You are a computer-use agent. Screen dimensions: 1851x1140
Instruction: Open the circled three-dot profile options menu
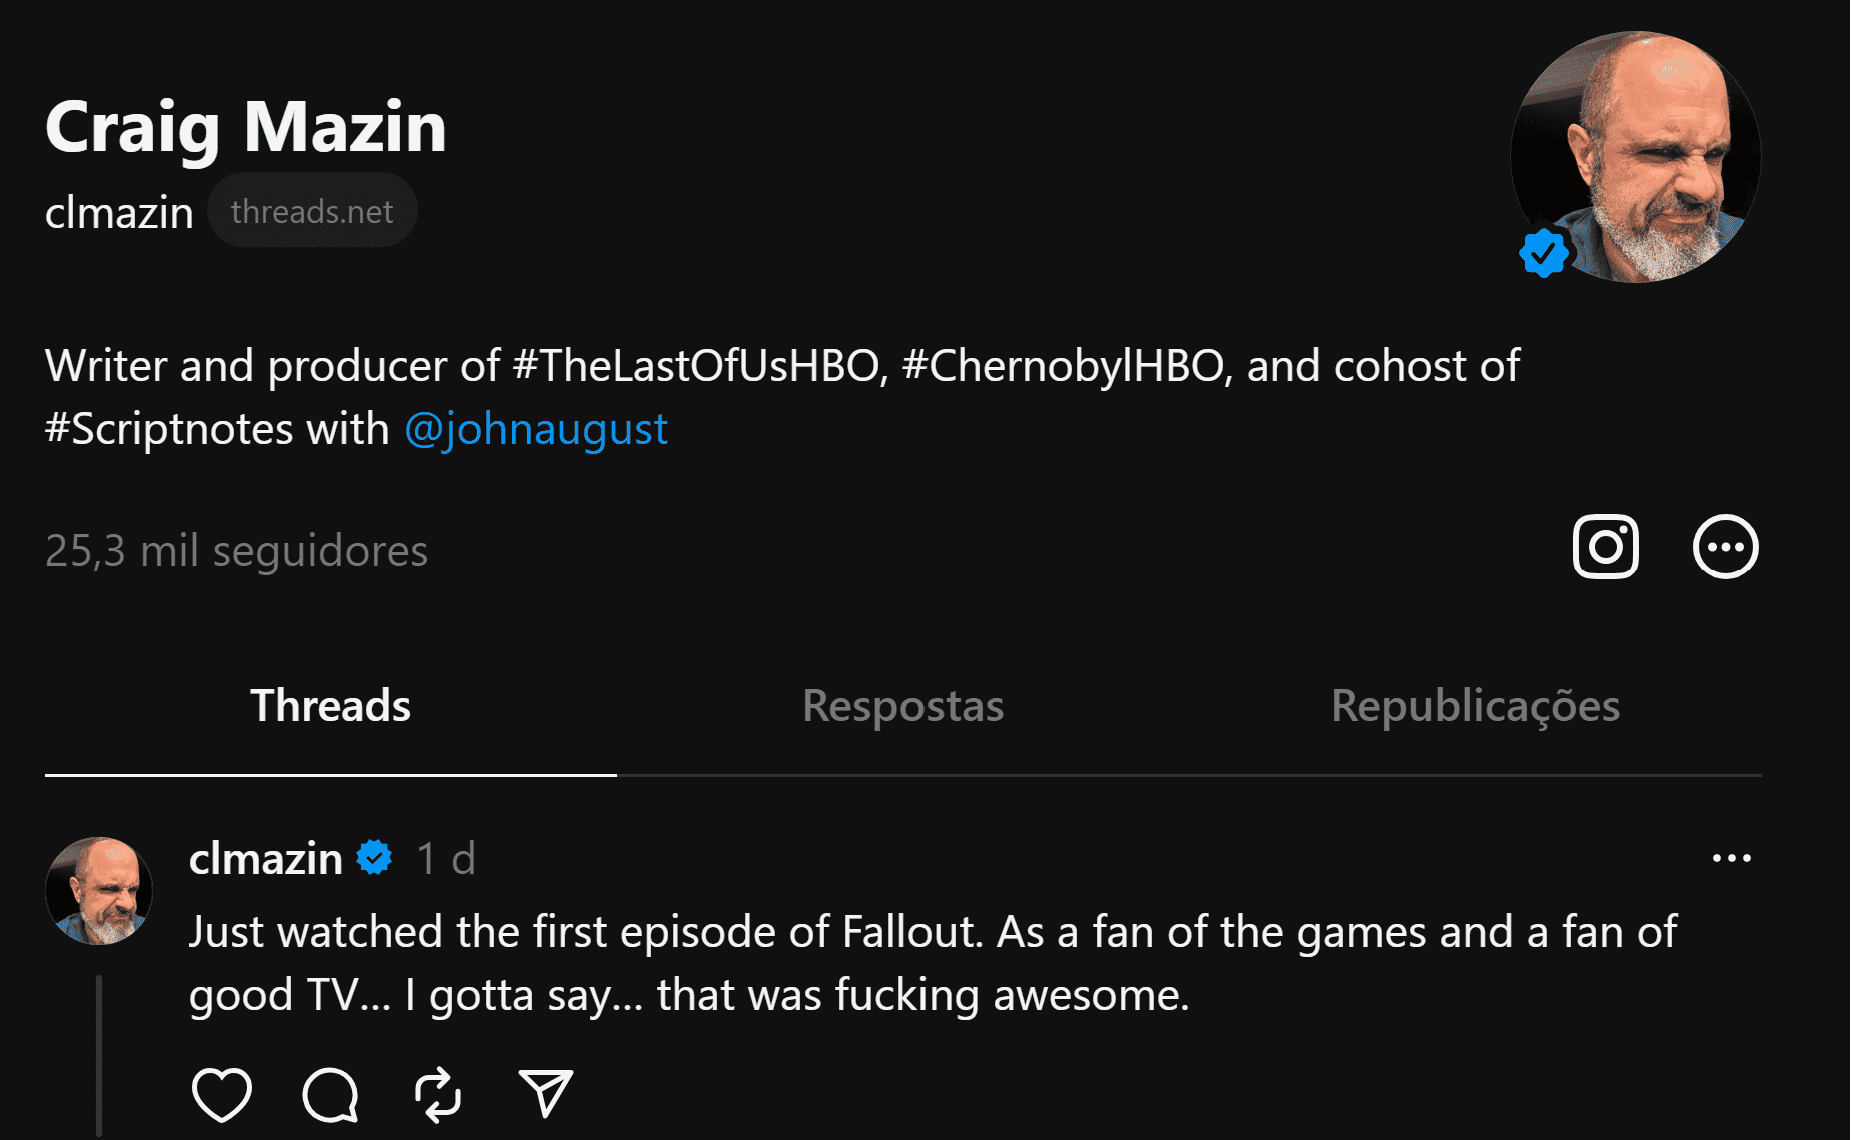(1725, 547)
